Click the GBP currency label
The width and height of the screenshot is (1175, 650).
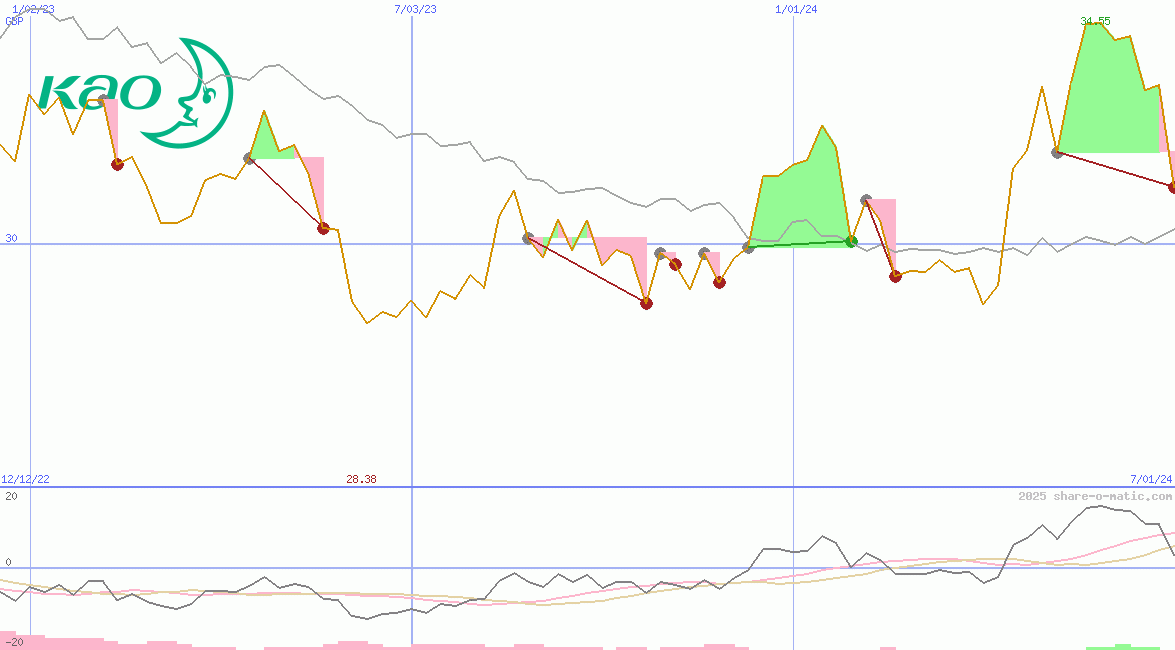[14, 20]
